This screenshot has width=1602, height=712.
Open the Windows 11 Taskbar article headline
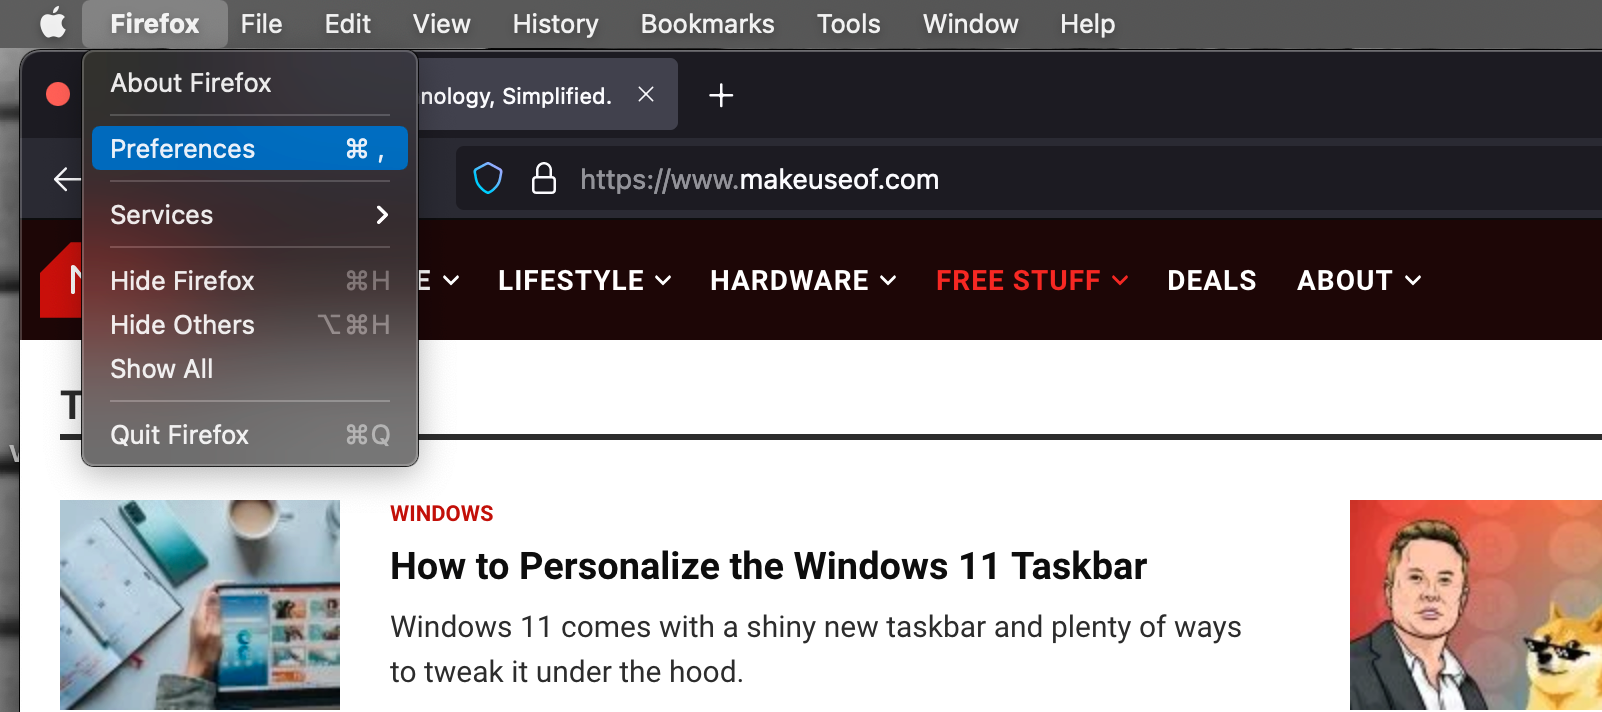(768, 566)
